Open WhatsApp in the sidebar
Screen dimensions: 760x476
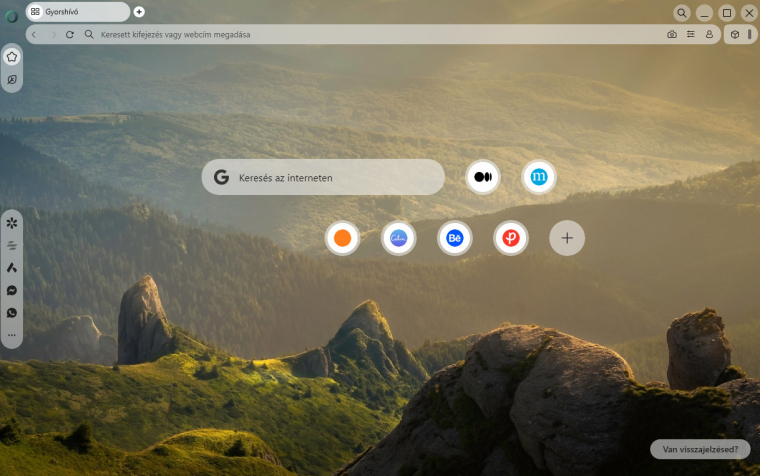click(12, 313)
